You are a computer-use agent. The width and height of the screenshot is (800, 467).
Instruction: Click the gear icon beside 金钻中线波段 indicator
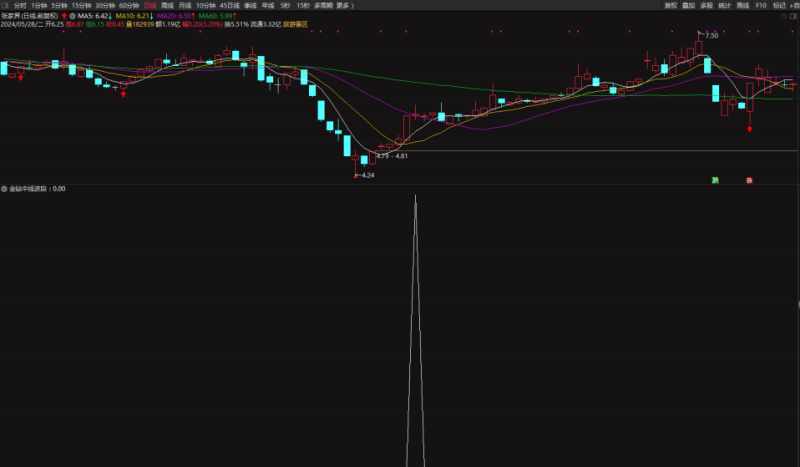click(x=4, y=188)
